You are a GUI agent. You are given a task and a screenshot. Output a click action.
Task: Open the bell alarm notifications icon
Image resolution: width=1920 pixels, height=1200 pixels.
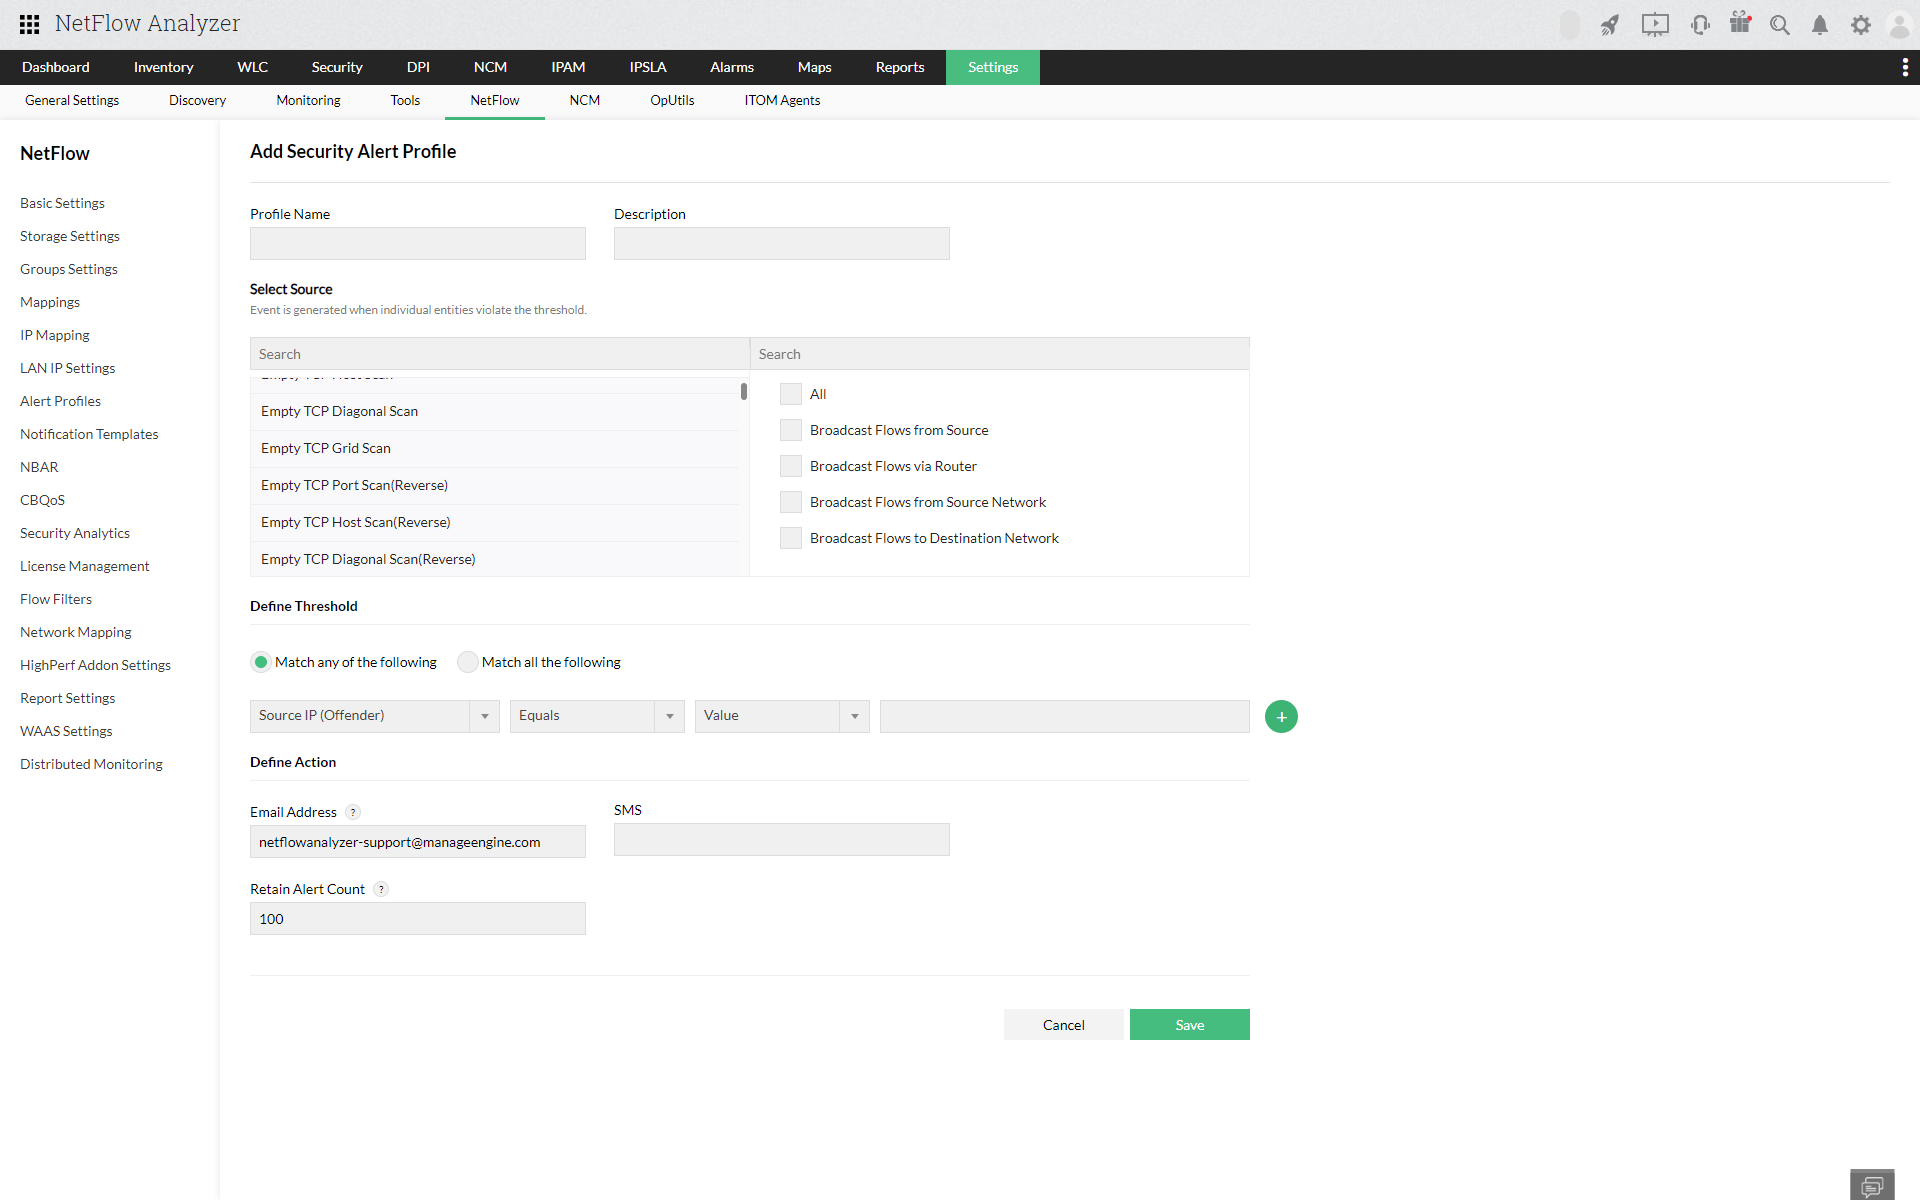pyautogui.click(x=1820, y=25)
